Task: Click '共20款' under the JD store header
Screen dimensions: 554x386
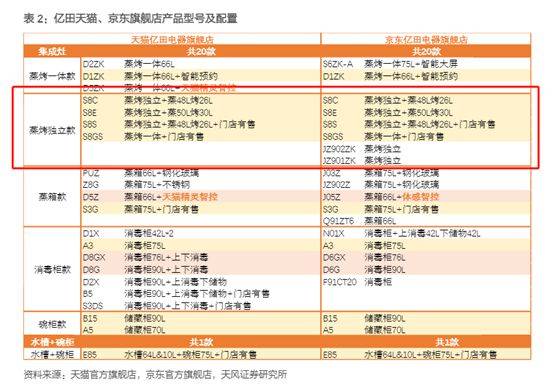Action: tap(426, 52)
